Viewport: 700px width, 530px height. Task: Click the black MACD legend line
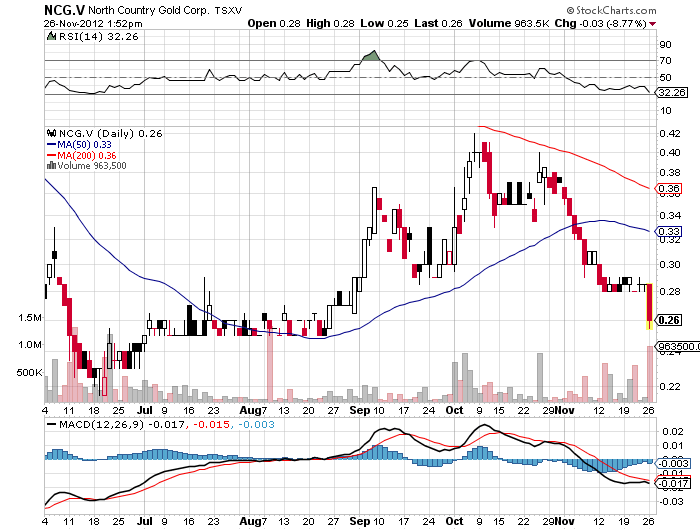(51, 424)
